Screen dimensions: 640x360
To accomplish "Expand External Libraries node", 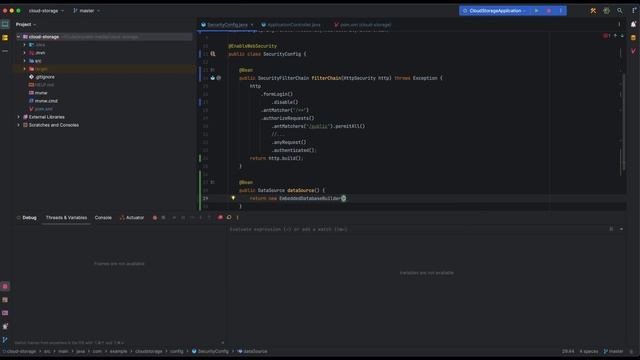I will tap(18, 117).
